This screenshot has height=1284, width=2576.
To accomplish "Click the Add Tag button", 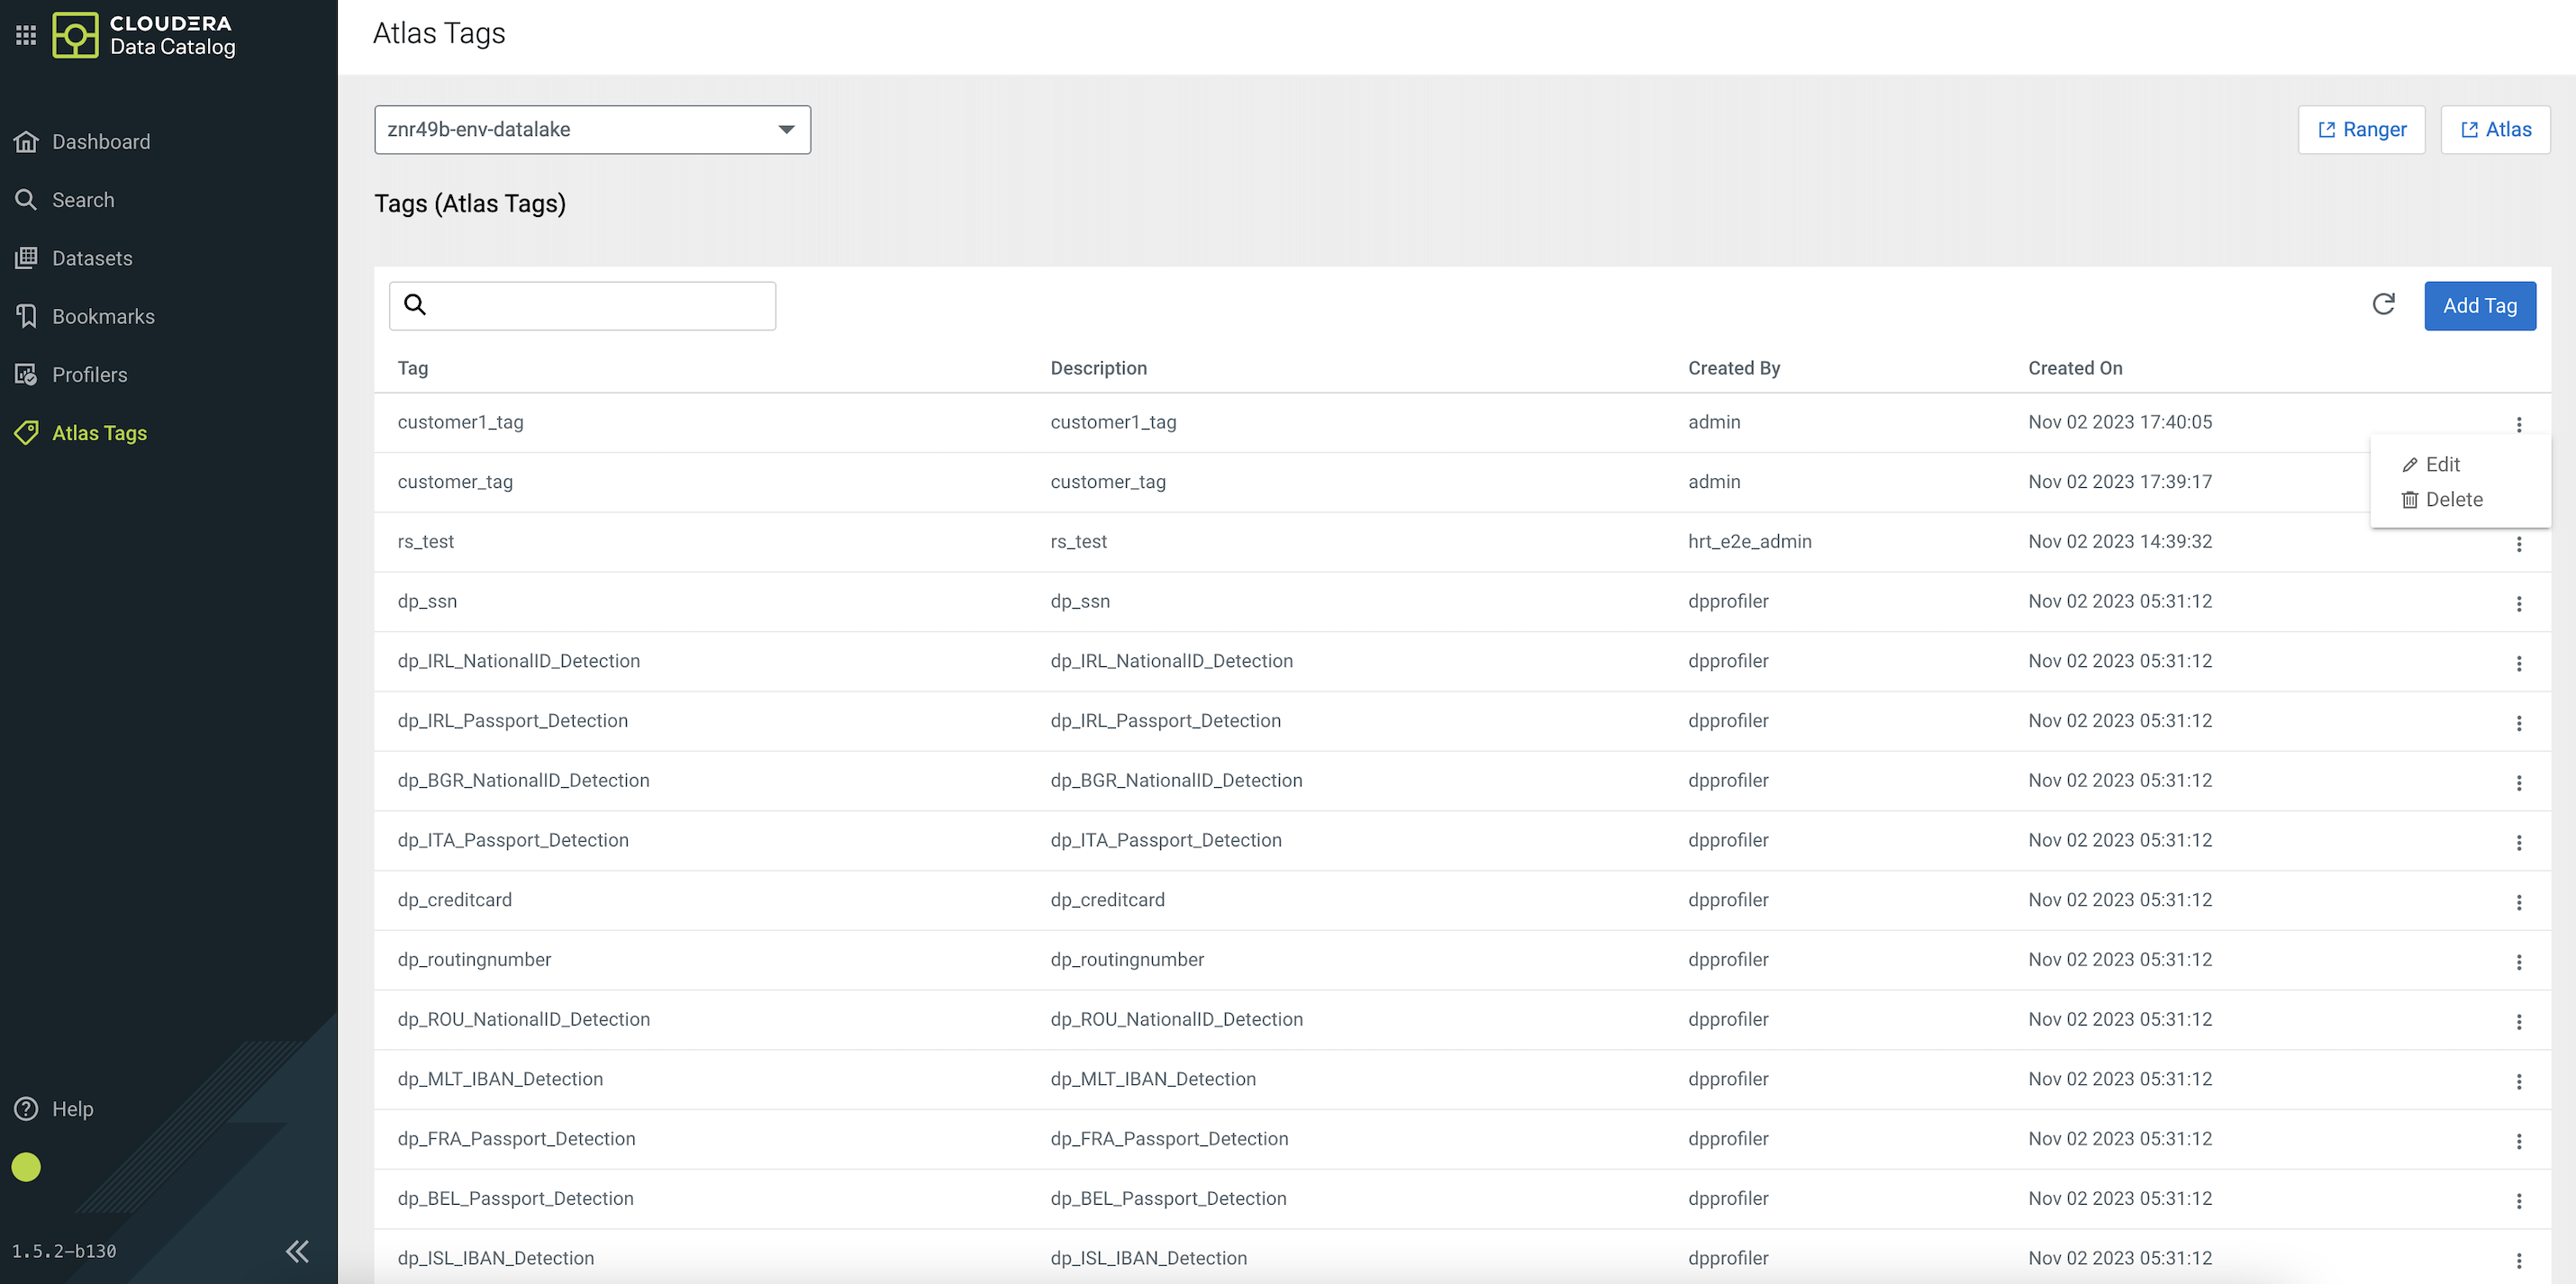I will pyautogui.click(x=2479, y=306).
